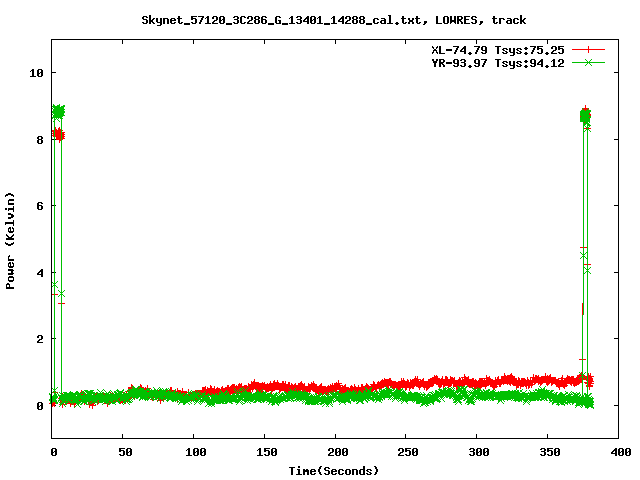Viewport: 640px width, 480px height.
Task: Click x-axis tick label 200
Action: point(338,452)
